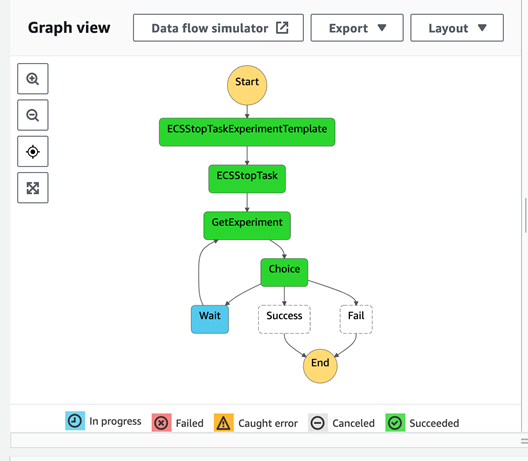
Task: Click the Succeeded checkmark legend icon
Action: pos(395,423)
